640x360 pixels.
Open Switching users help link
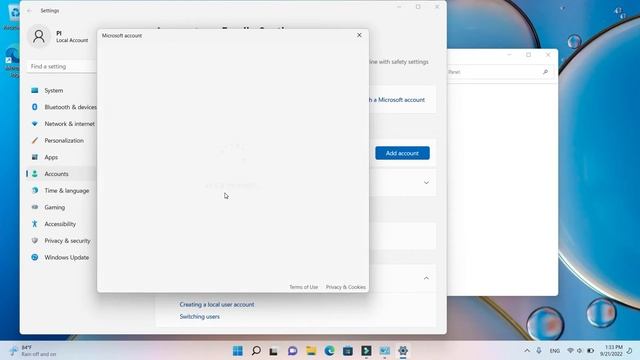[200, 317]
